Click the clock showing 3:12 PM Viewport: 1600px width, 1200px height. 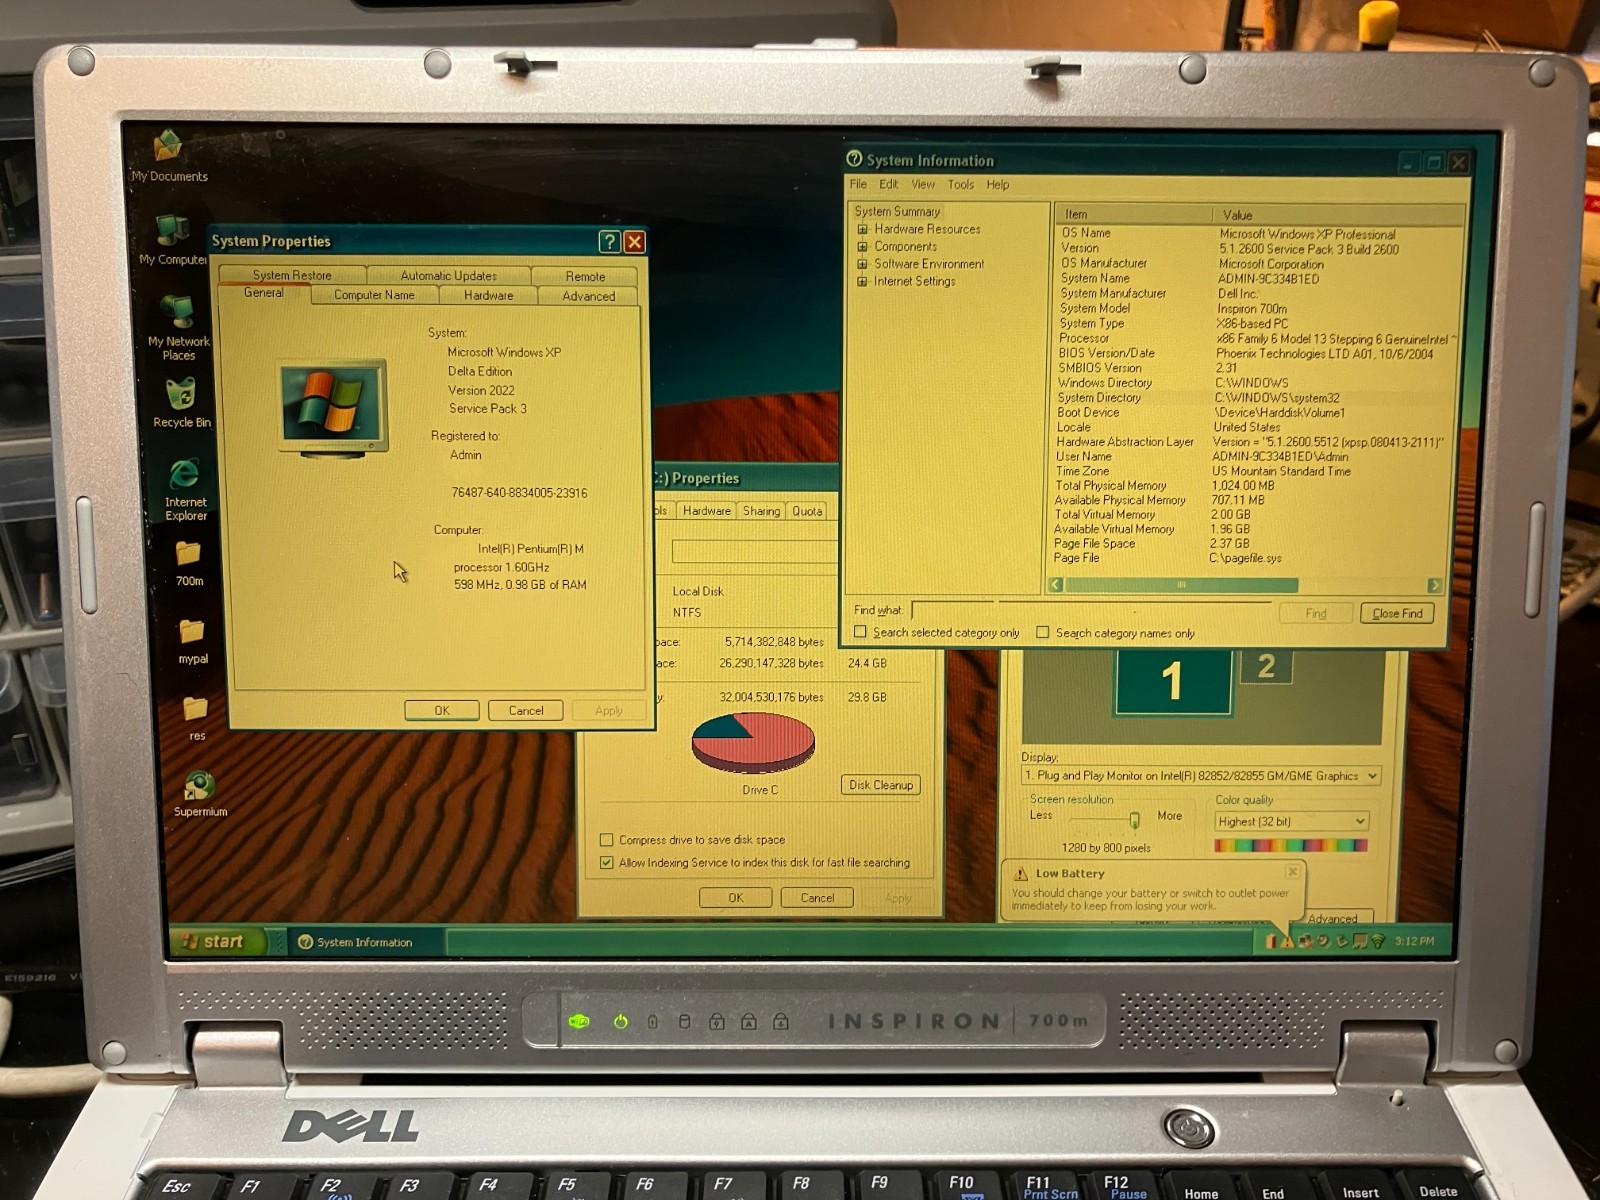coord(1414,941)
